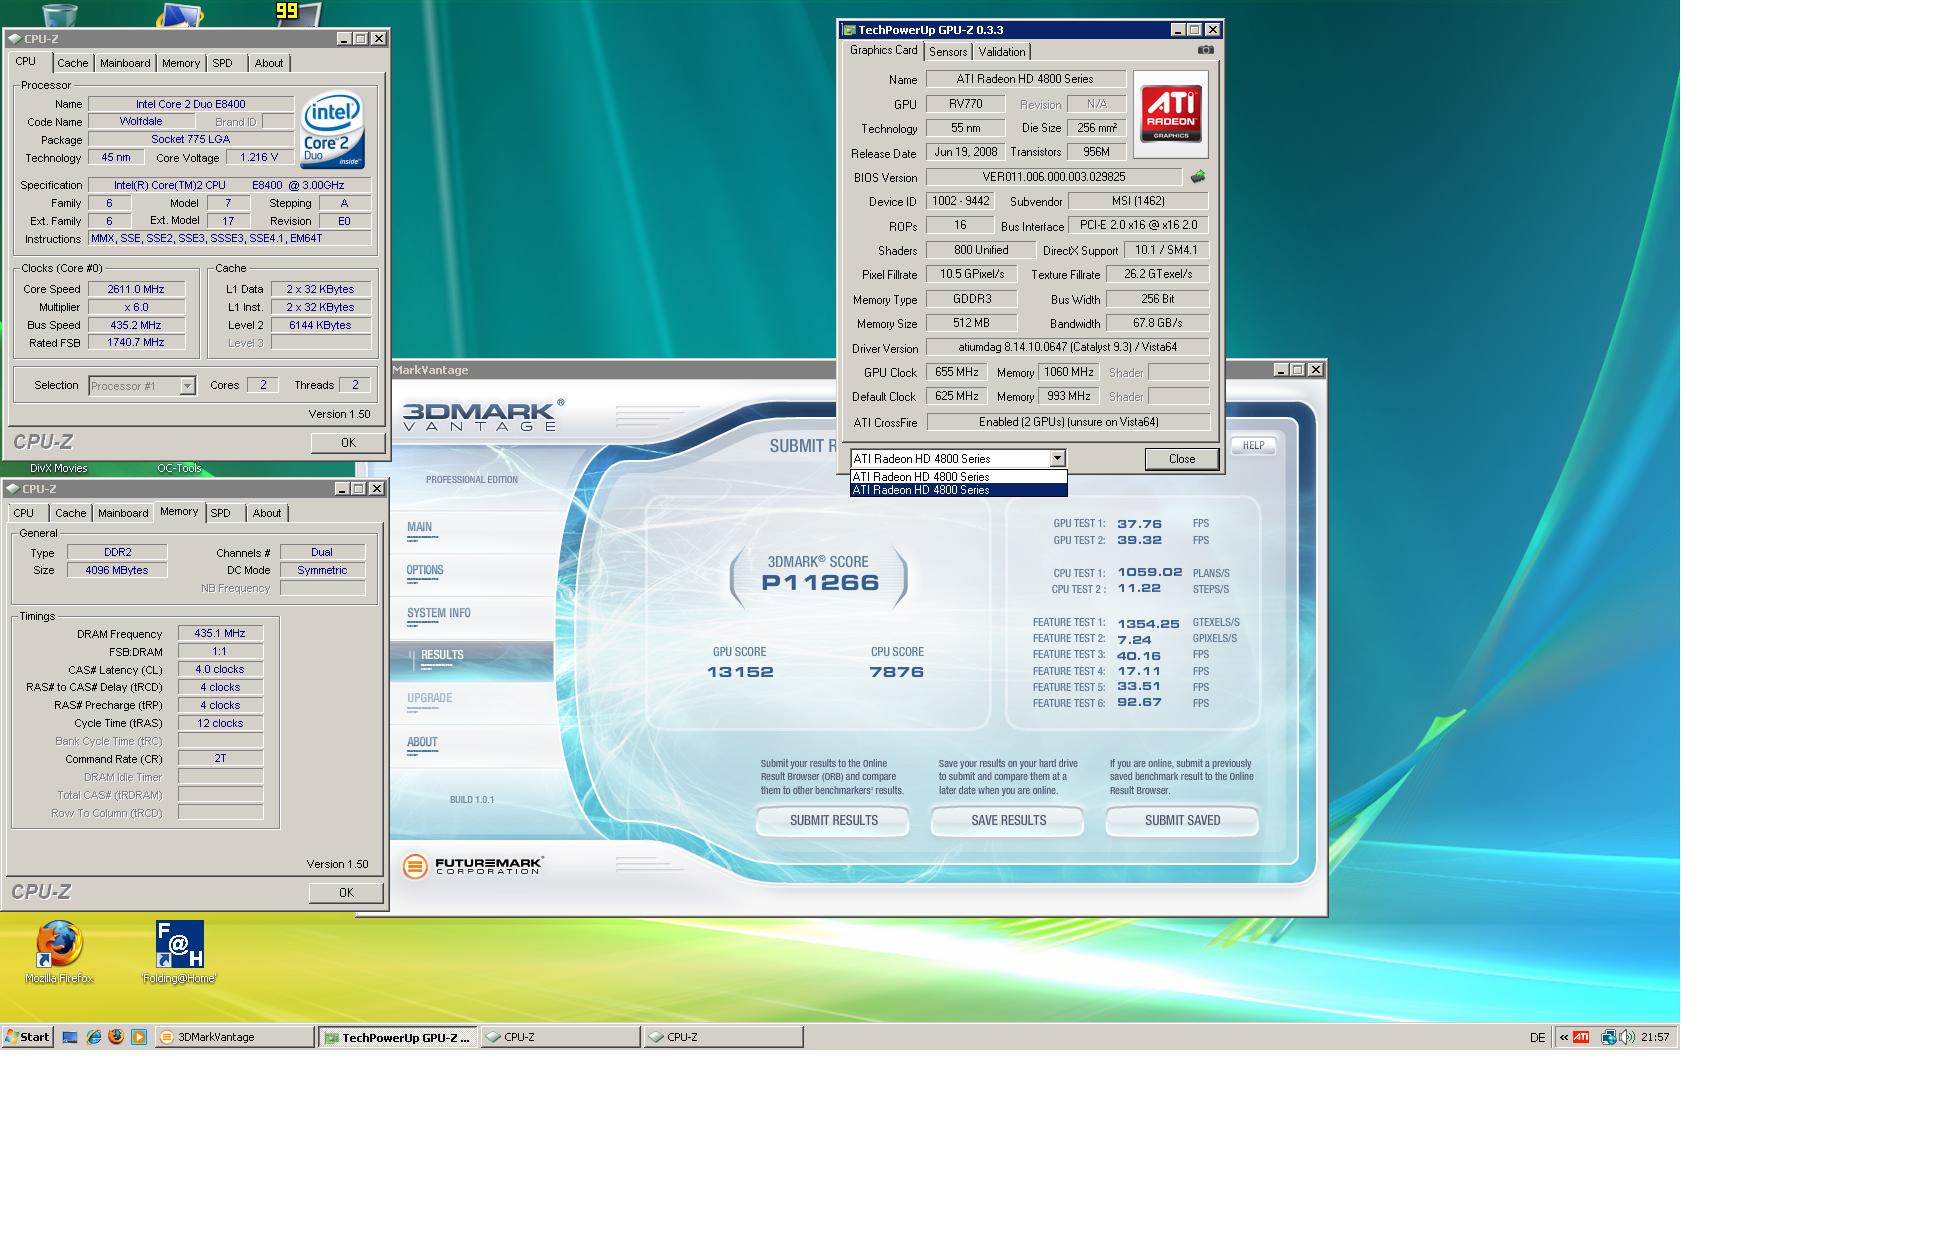Open Folding@Home desktop shortcut
Image resolution: width=1958 pixels, height=1237 pixels.
pyautogui.click(x=179, y=945)
